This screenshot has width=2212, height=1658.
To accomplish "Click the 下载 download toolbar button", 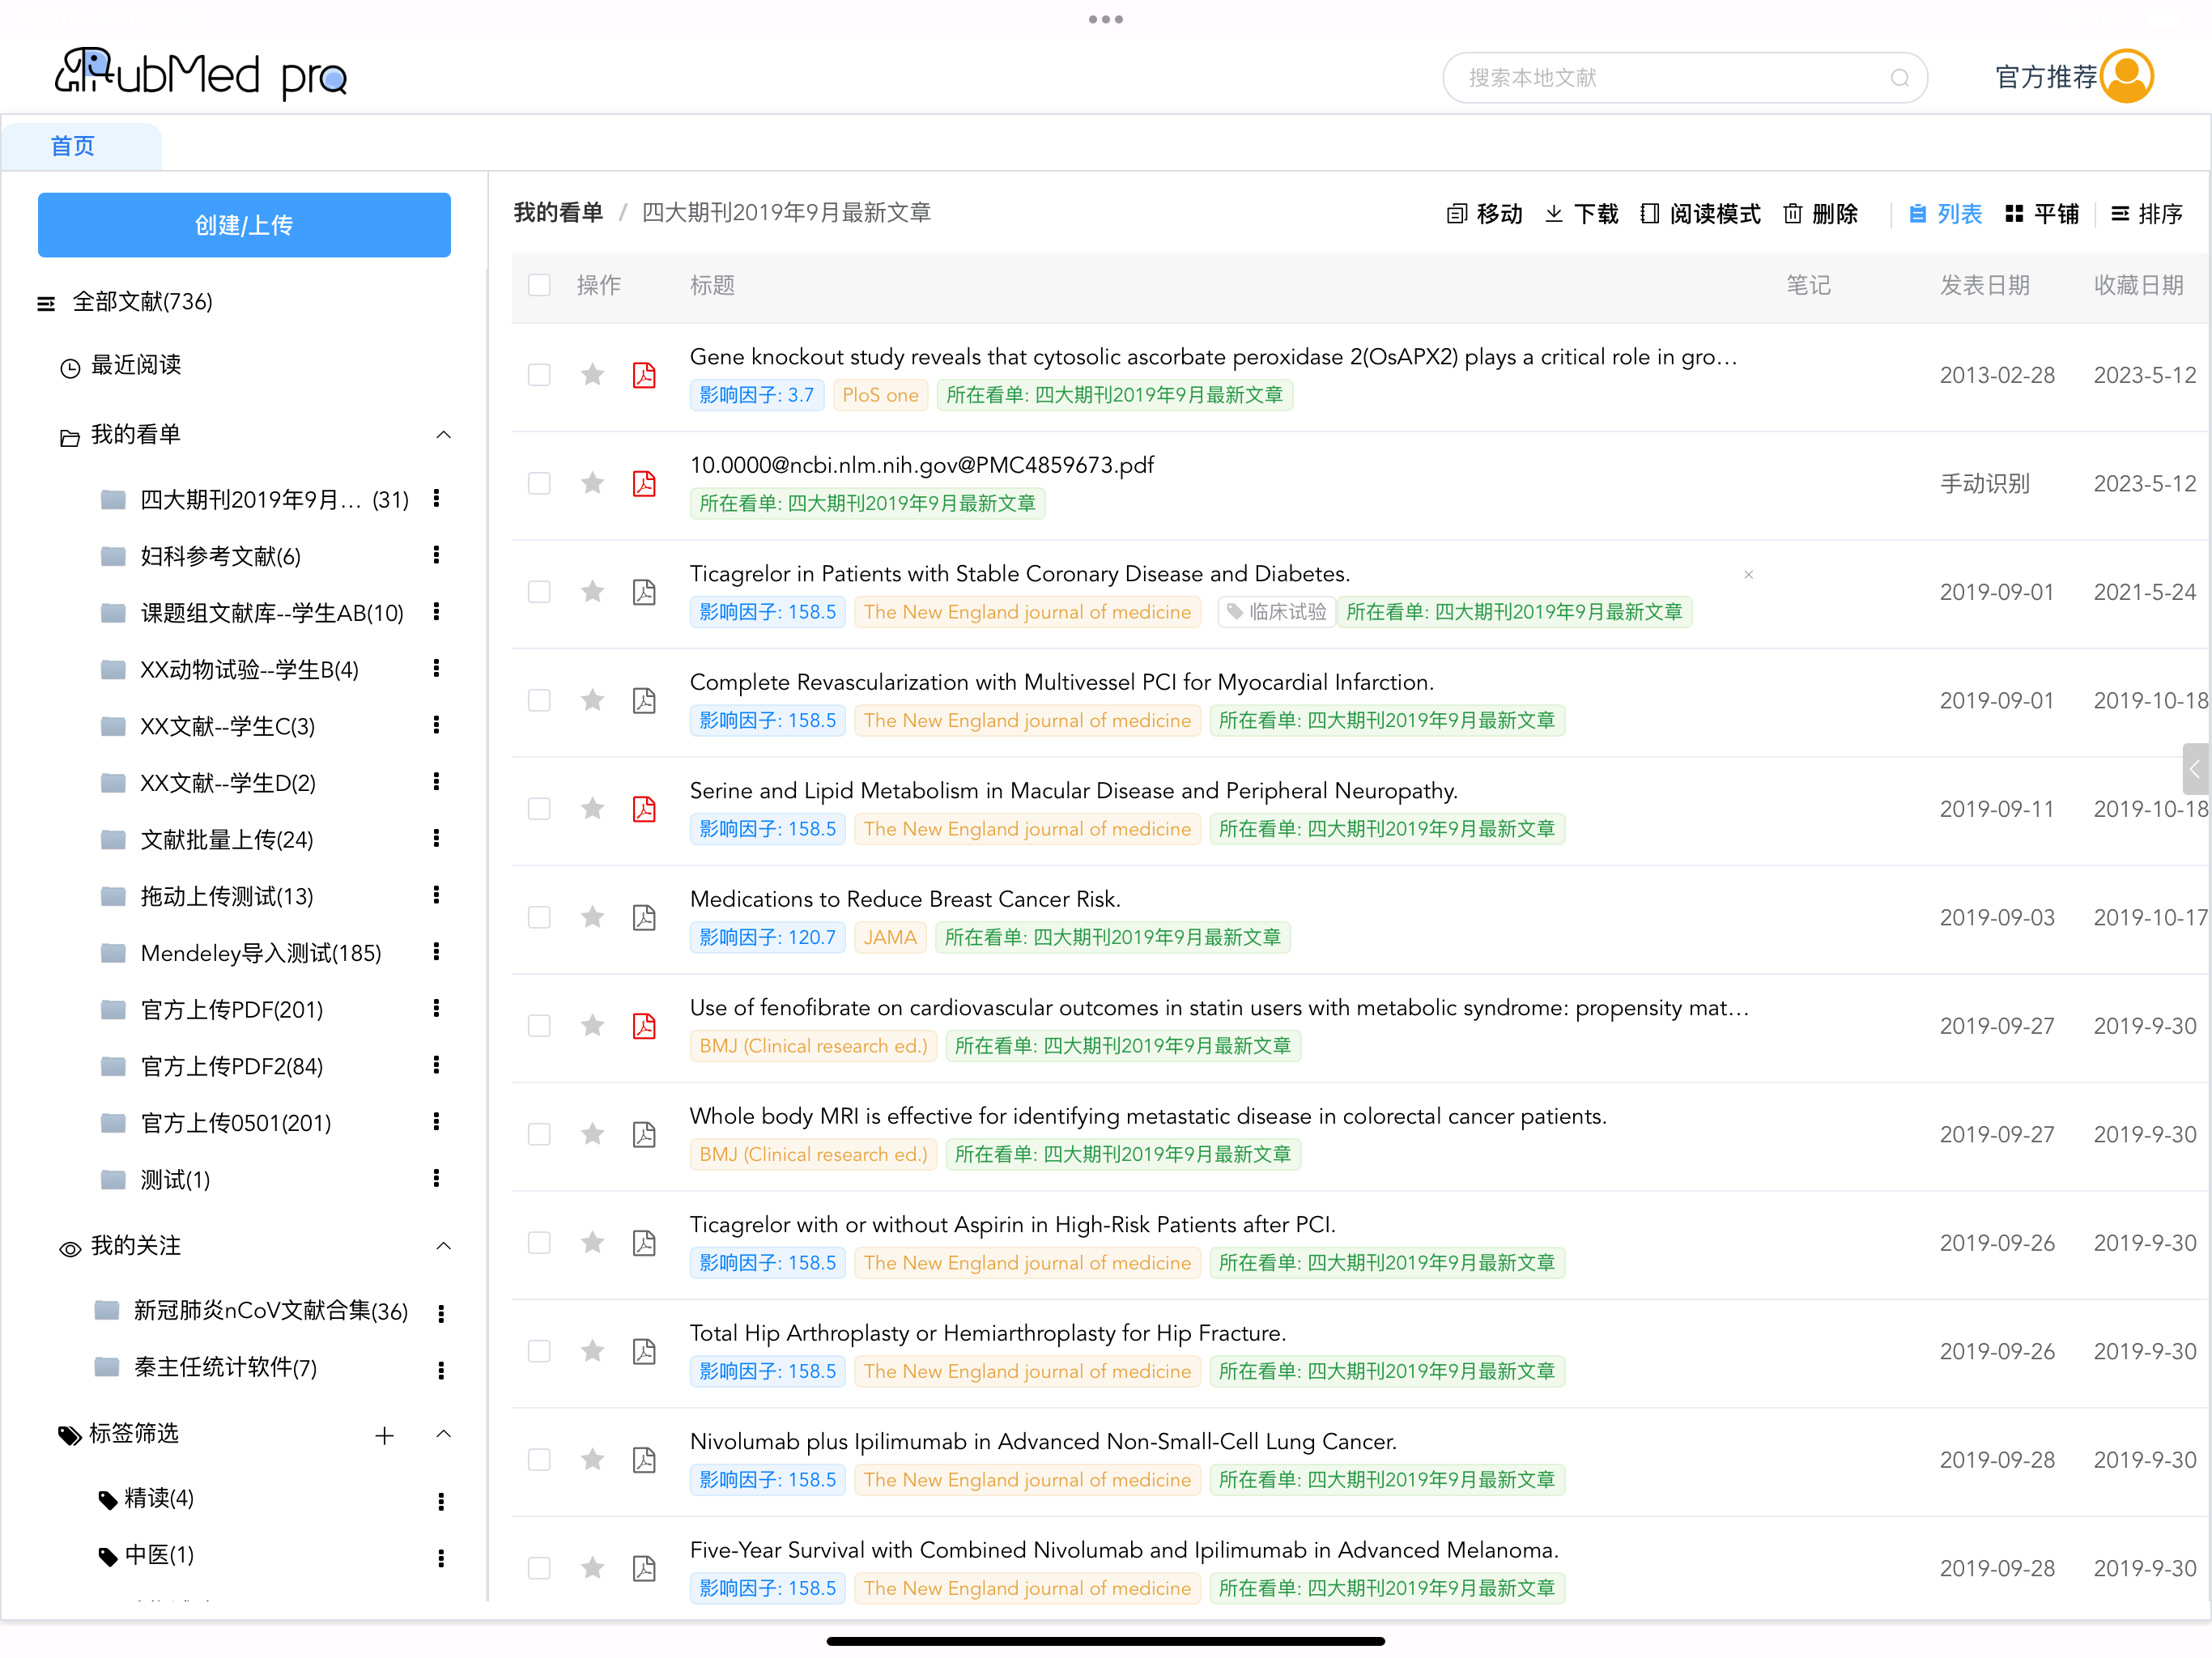I will (x=1581, y=214).
